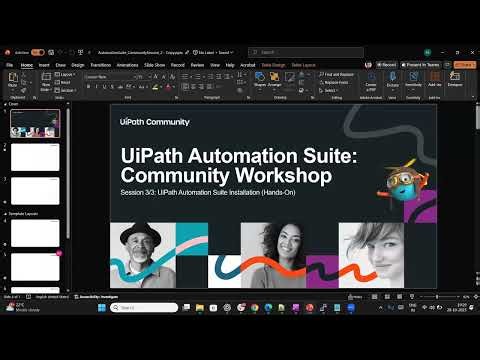The image size is (480, 360).
Task: Click the New Slide icon
Action: [46, 77]
